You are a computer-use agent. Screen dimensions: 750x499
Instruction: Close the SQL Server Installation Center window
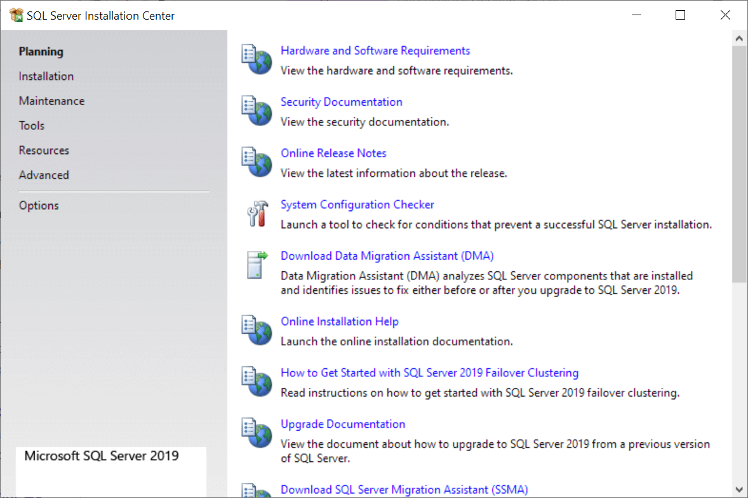tap(725, 15)
